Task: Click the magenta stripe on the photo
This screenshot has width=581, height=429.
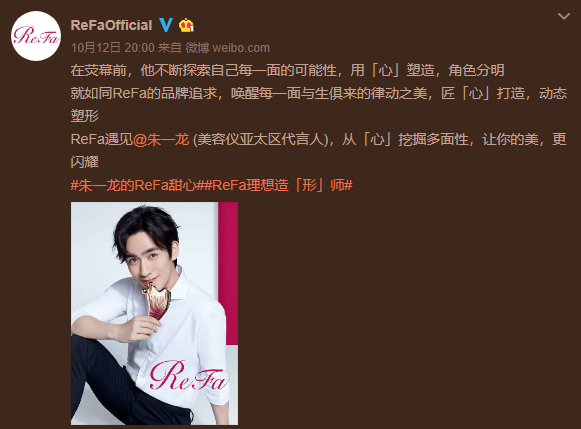Action: tap(228, 273)
